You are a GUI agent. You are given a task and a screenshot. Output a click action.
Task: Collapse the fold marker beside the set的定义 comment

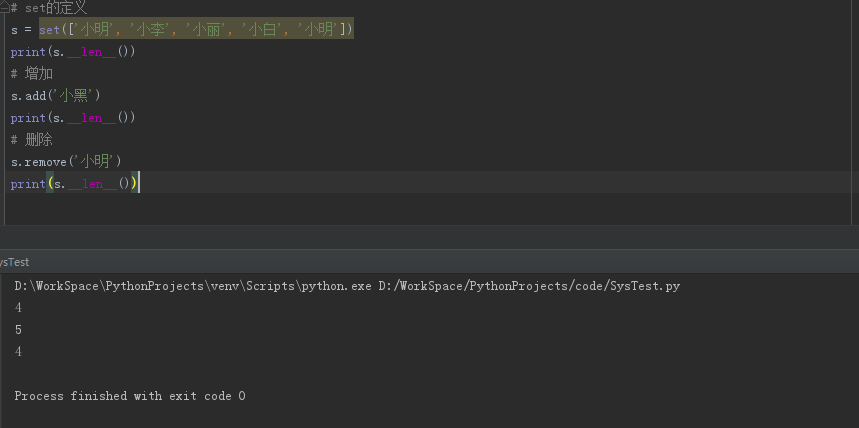(4, 8)
